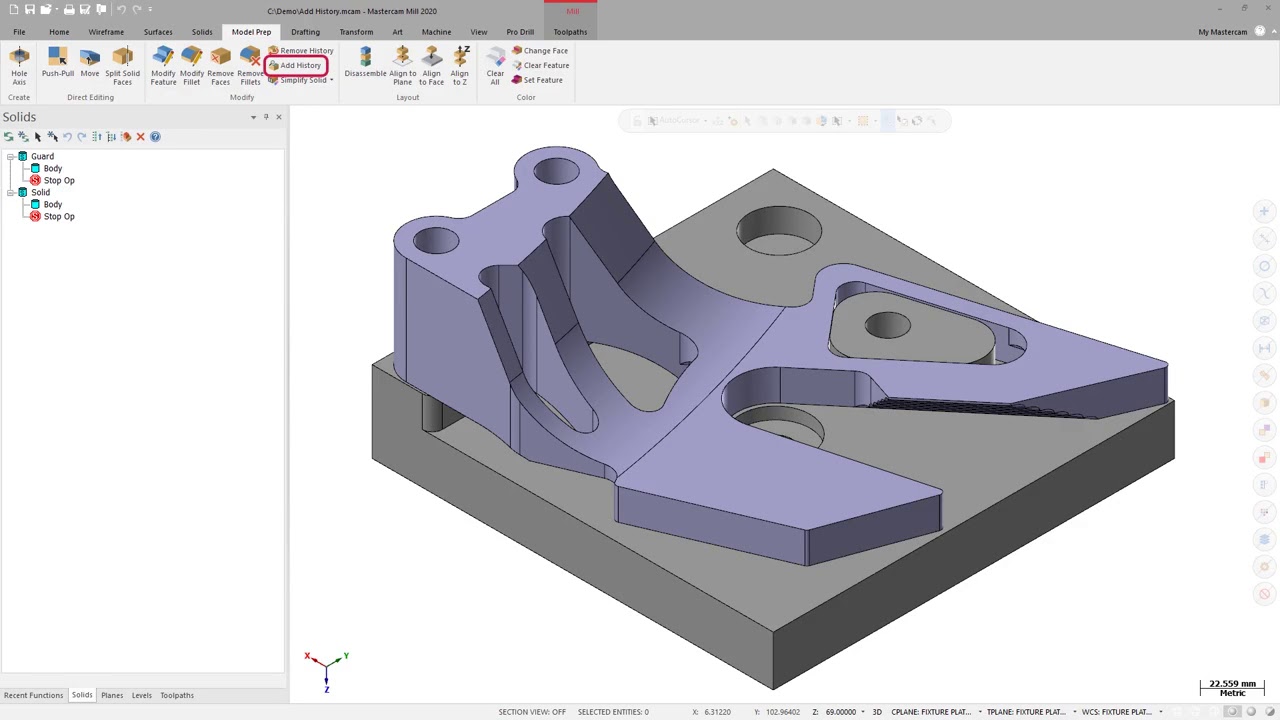Select the Remove Faces tool

pos(220,66)
